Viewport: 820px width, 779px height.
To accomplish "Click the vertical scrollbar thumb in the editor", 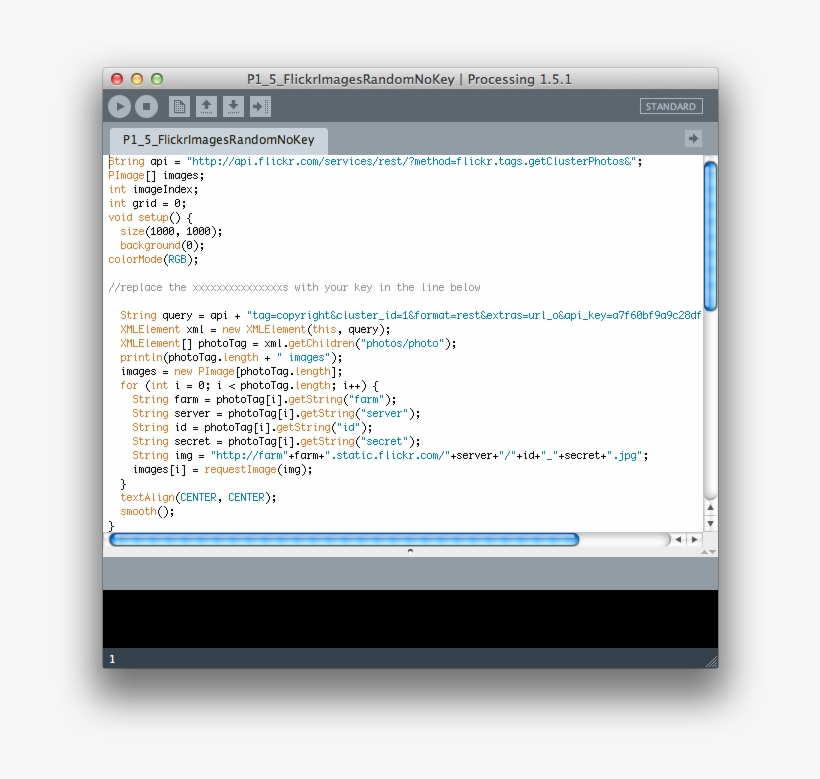I will click(710, 236).
